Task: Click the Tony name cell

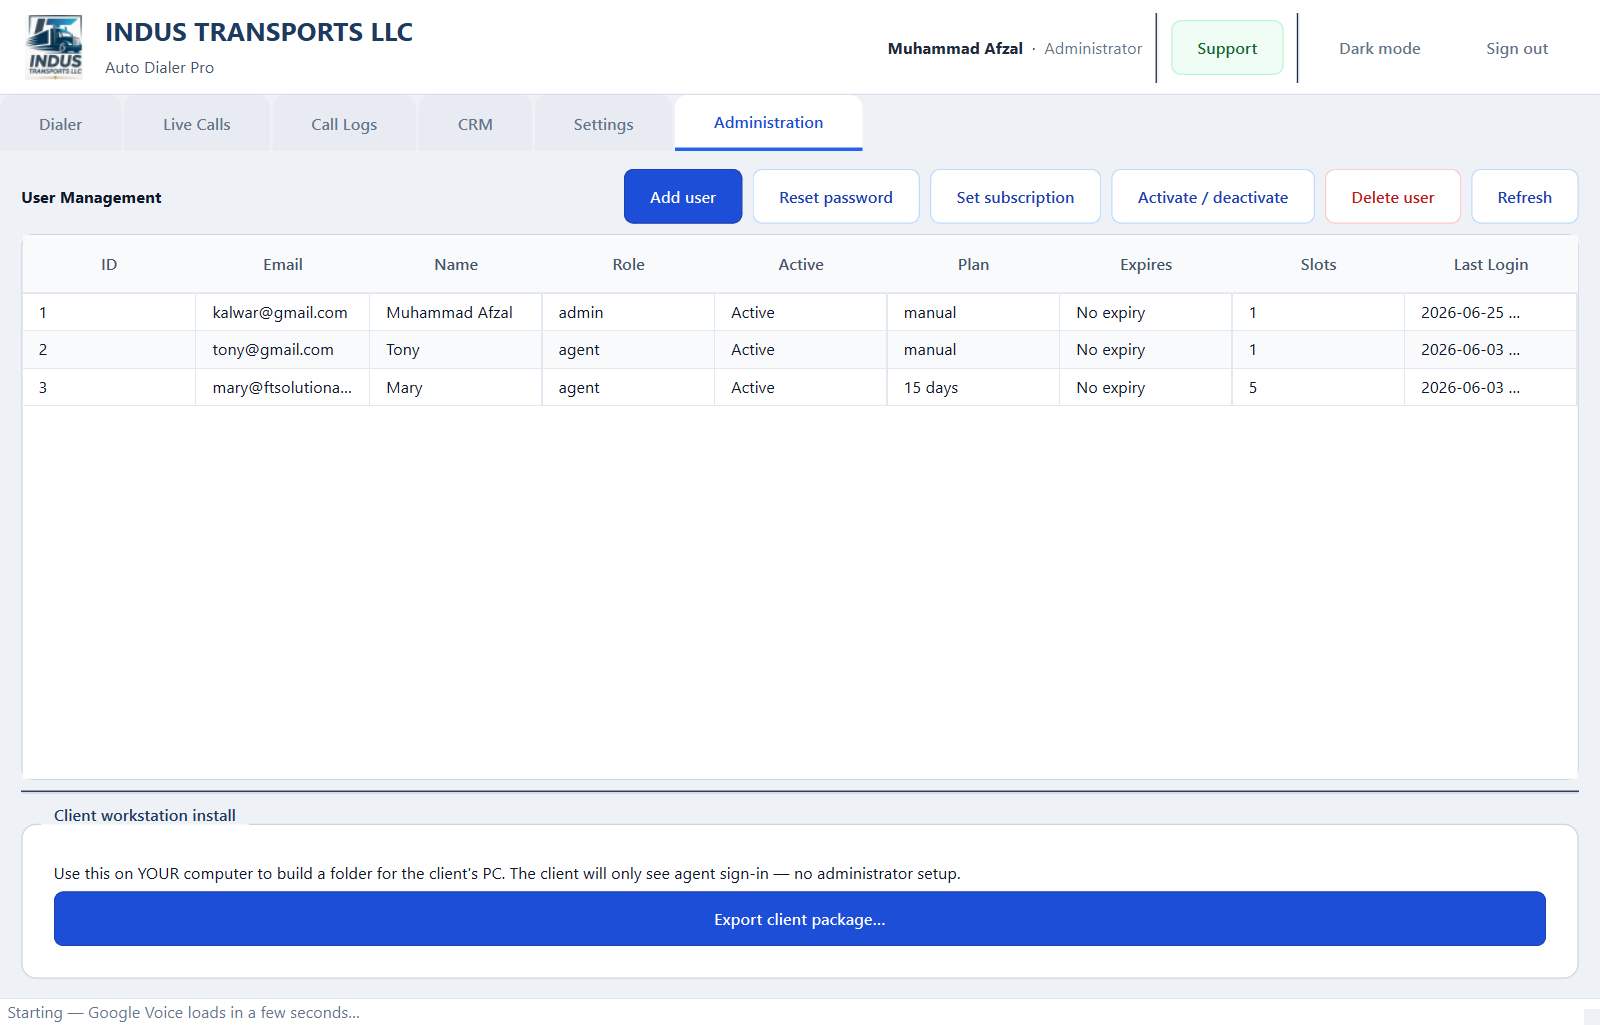Action: (x=455, y=349)
